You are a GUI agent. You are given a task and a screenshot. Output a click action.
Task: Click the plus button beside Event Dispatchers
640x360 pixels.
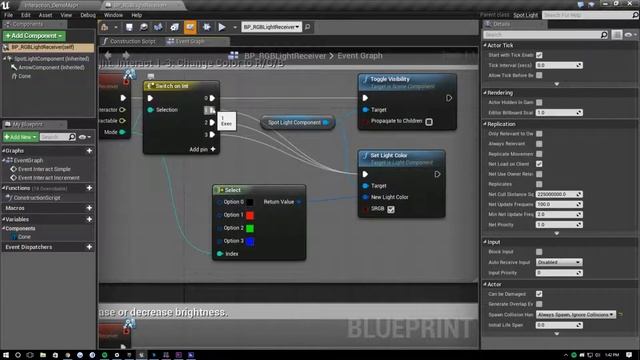(89, 247)
